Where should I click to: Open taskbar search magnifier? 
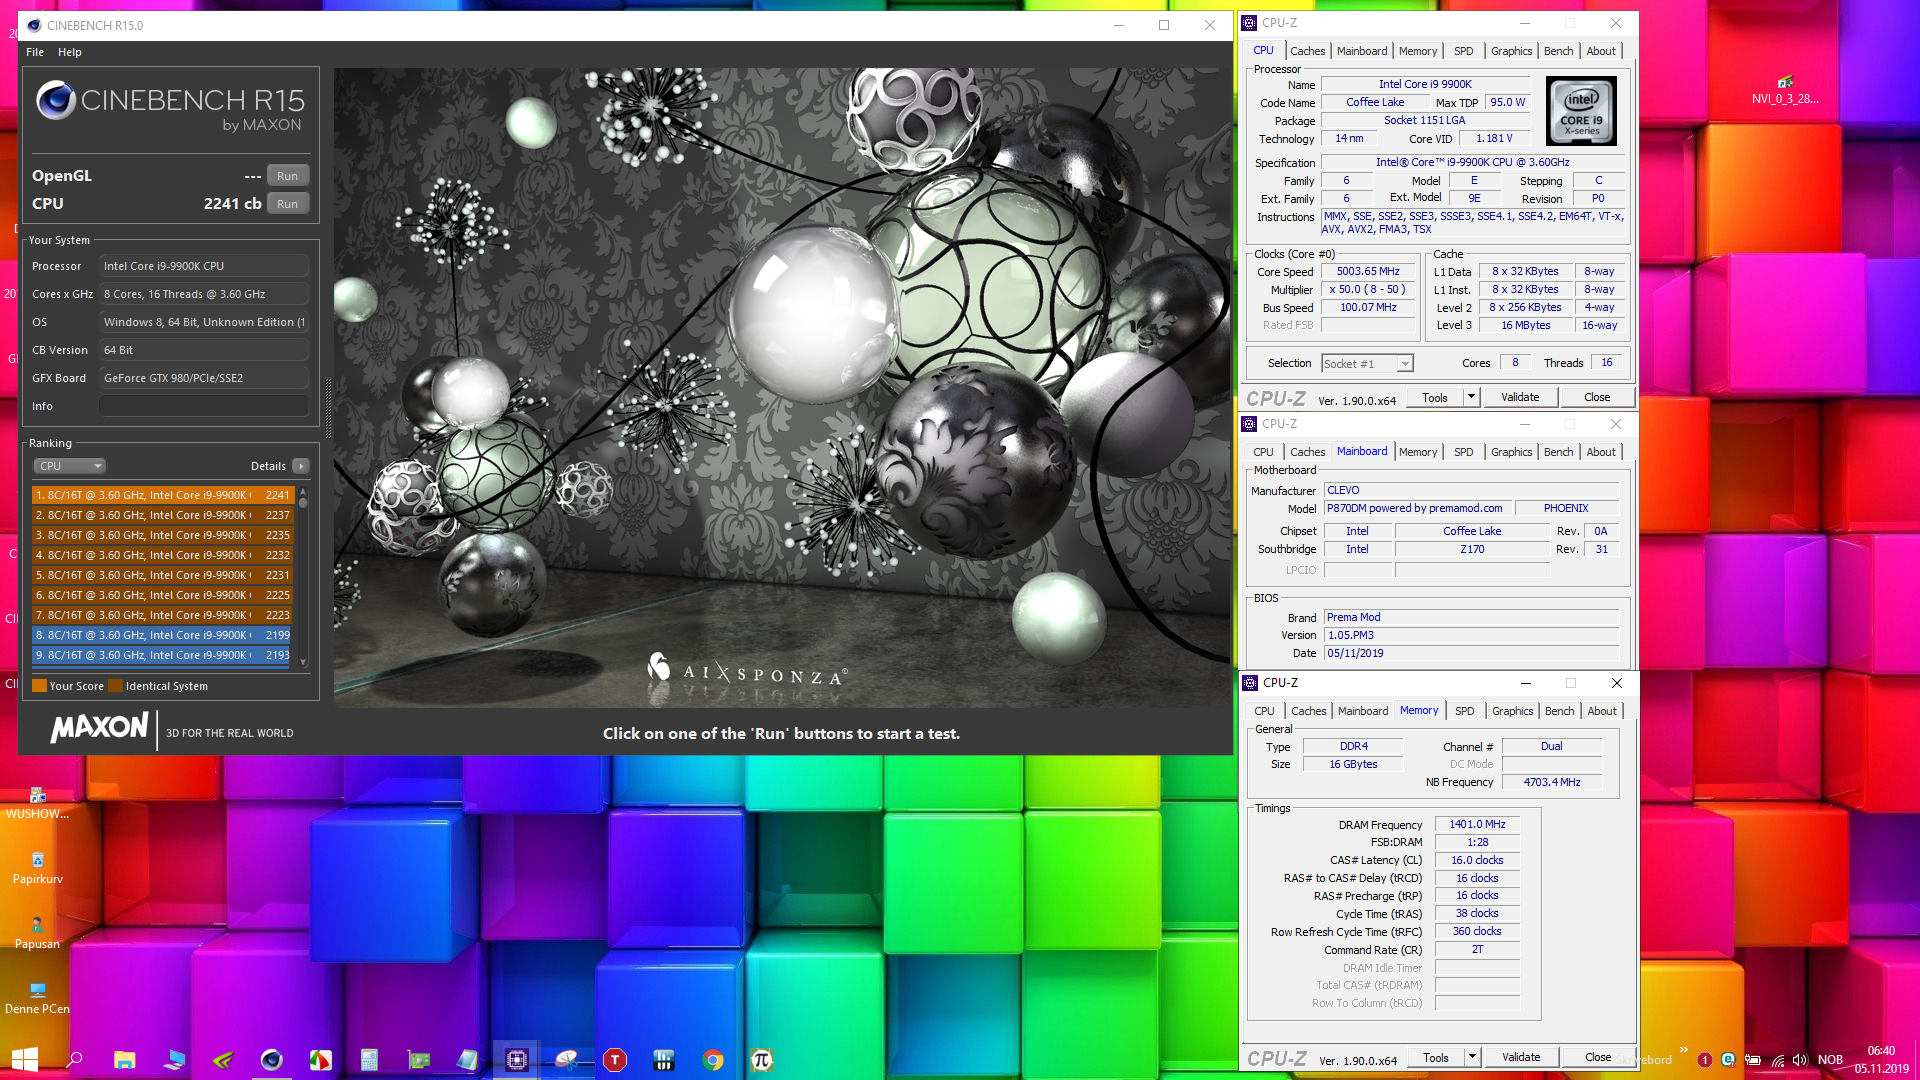click(74, 1060)
